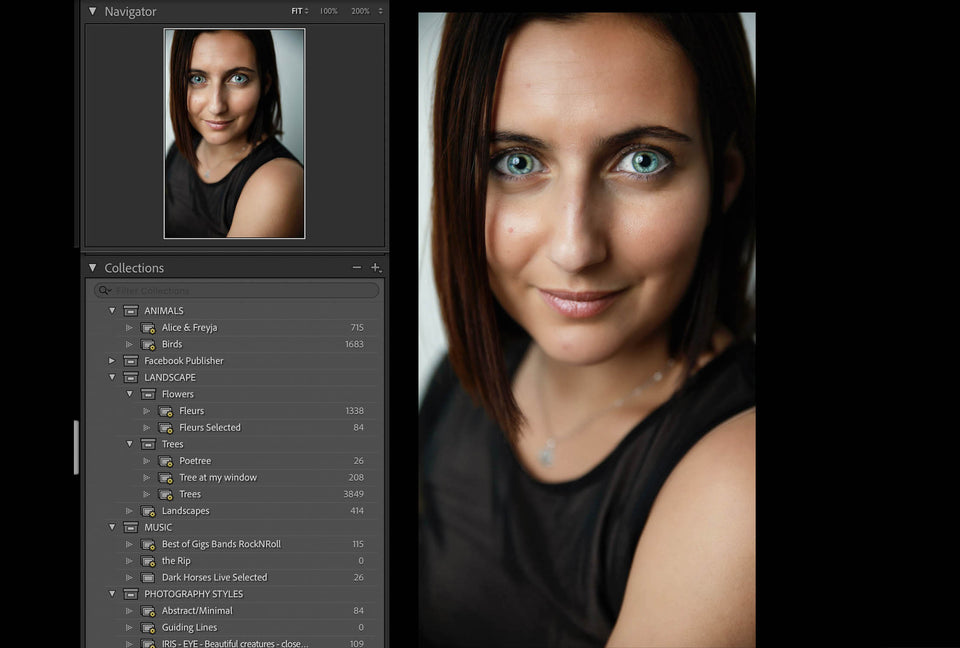The width and height of the screenshot is (960, 648).
Task: Expand the Facebook Publisher collection set
Action: (x=112, y=361)
